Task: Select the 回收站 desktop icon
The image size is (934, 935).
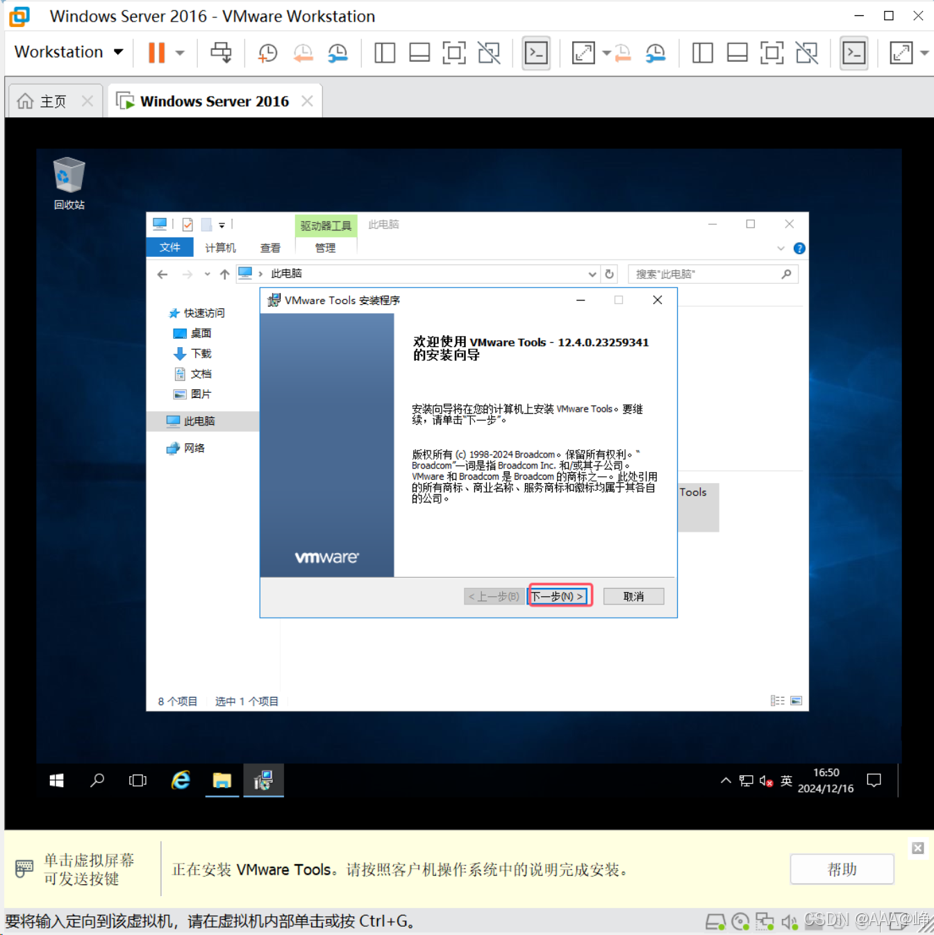Action: click(x=69, y=183)
